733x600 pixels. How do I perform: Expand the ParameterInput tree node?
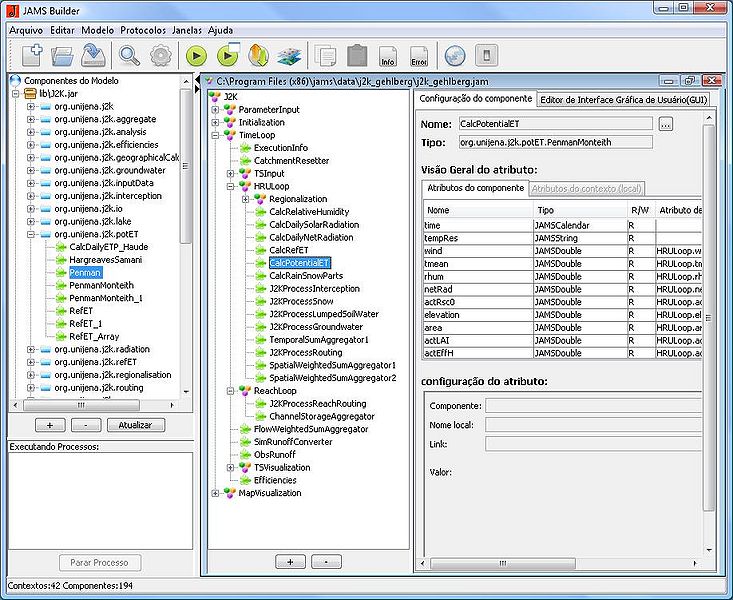216,109
